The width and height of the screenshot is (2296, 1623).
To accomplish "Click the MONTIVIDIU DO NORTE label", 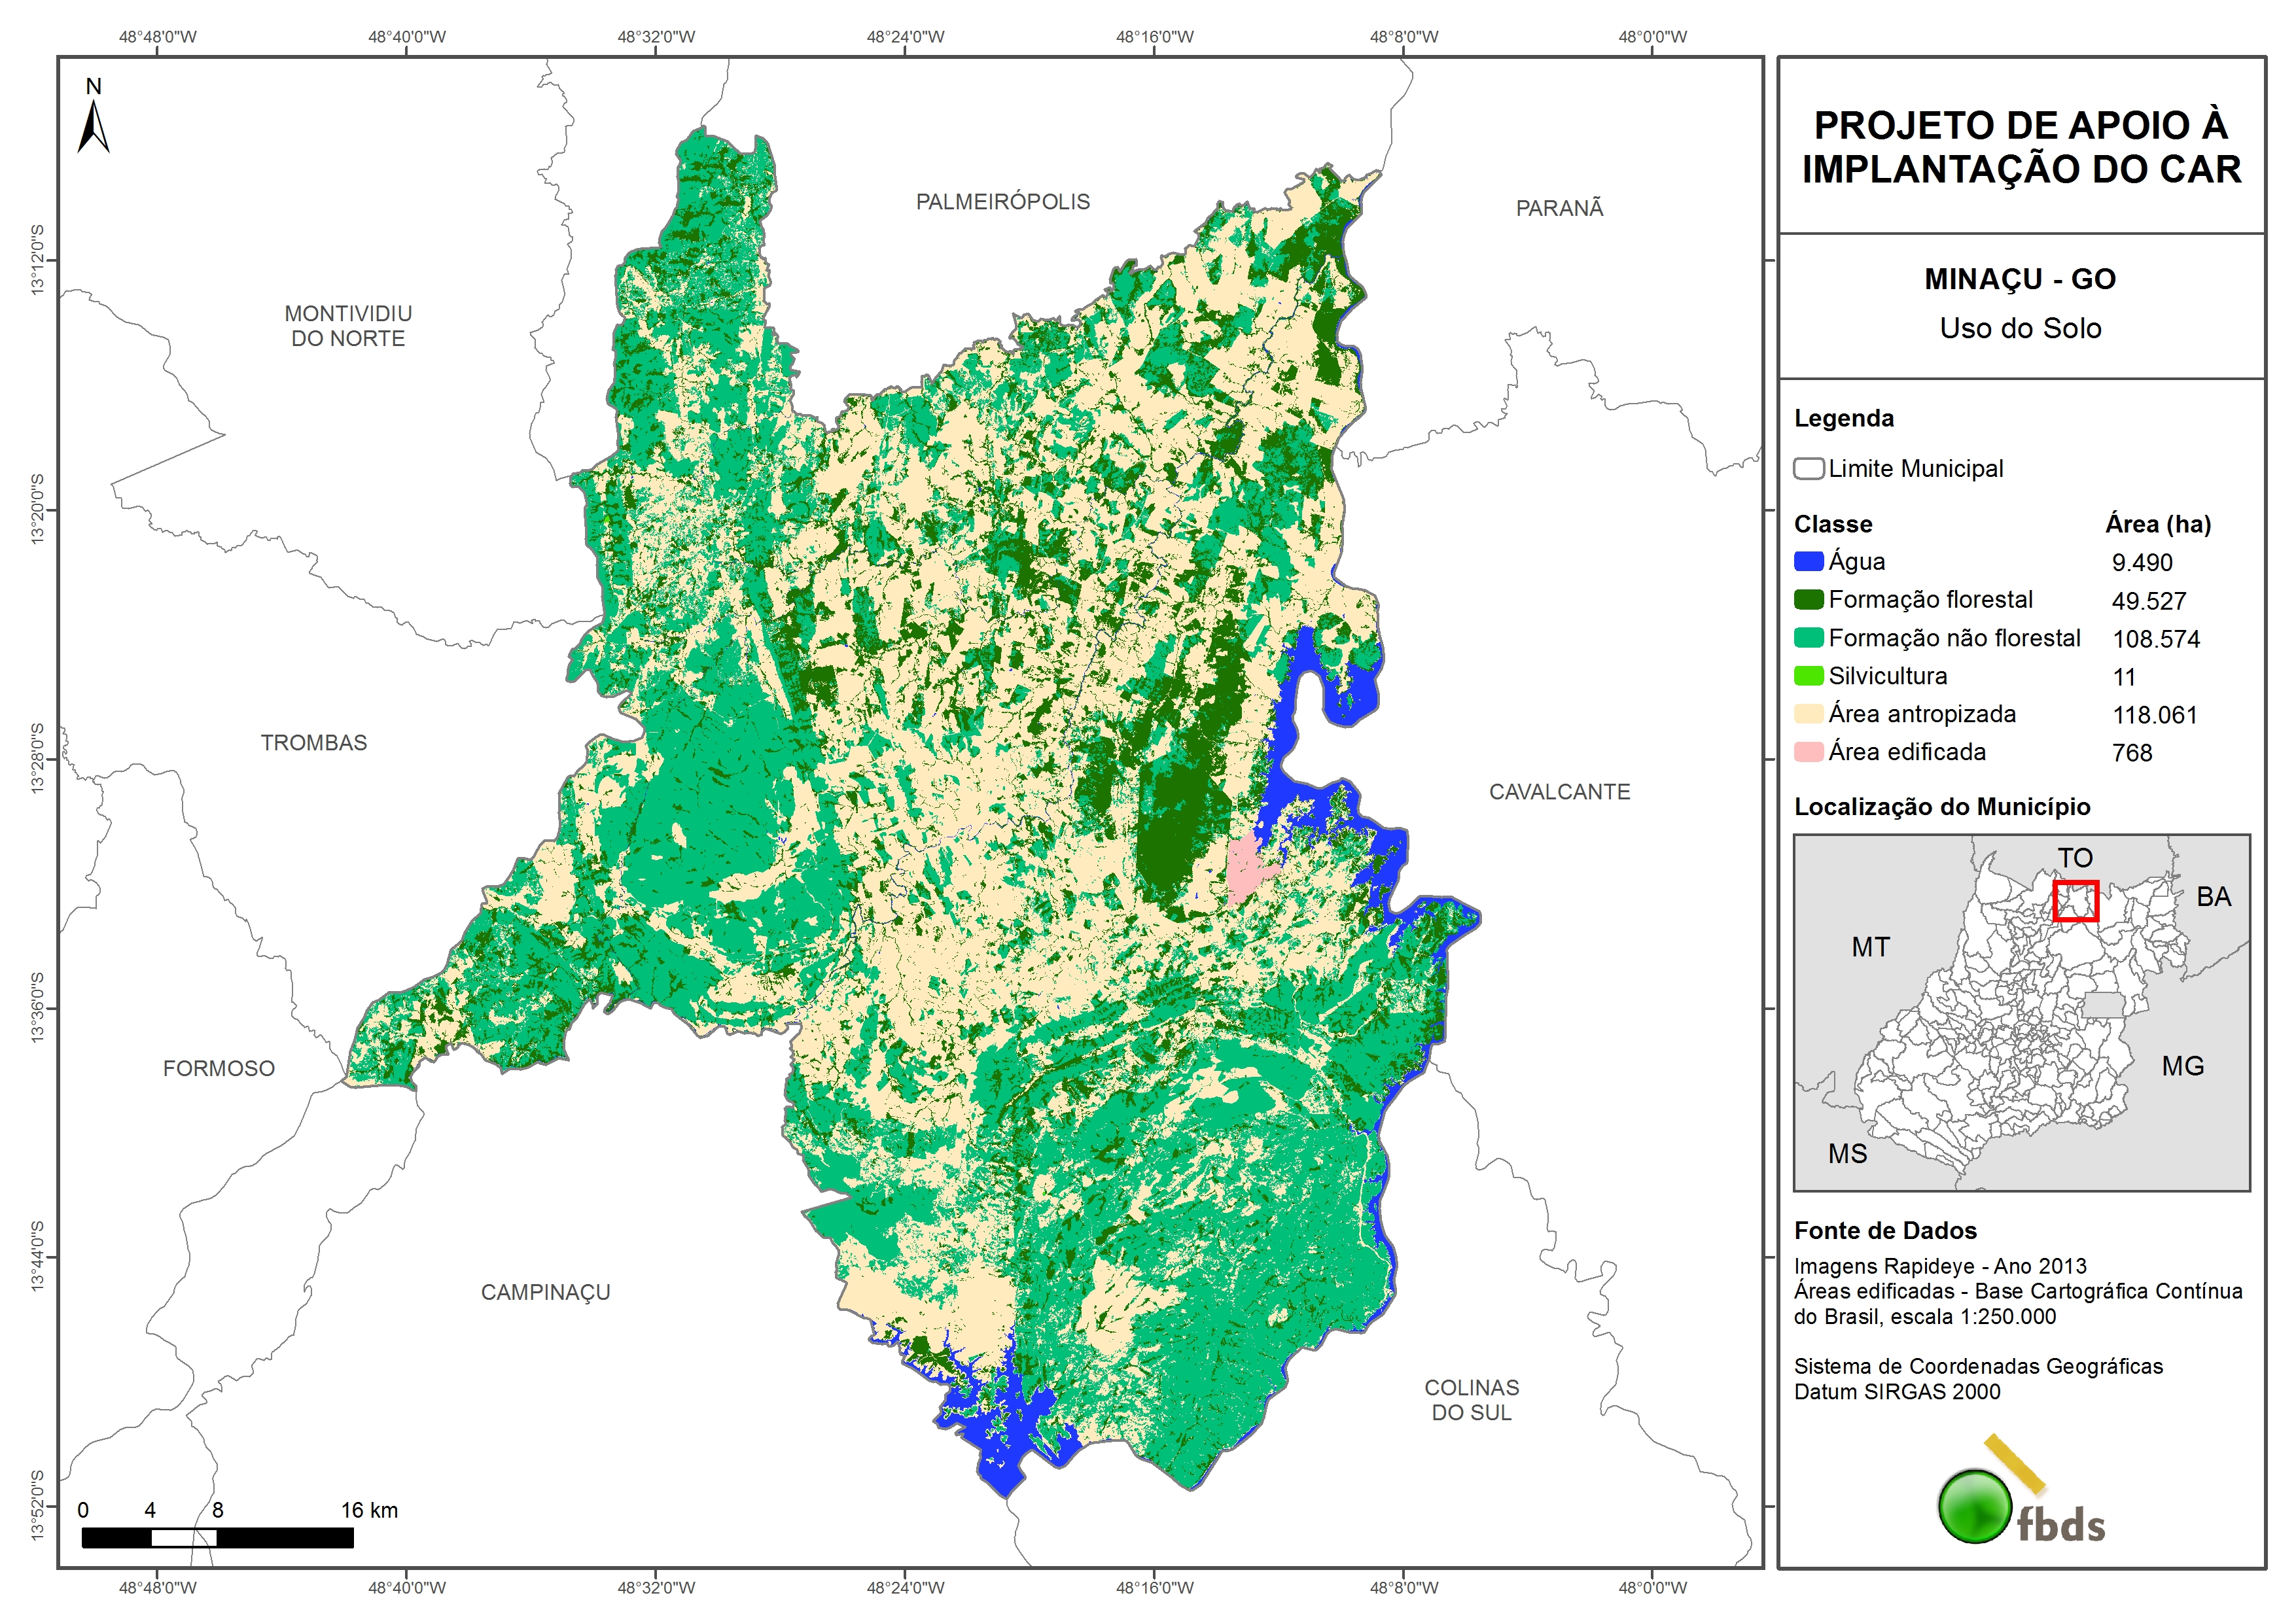I will click(348, 326).
